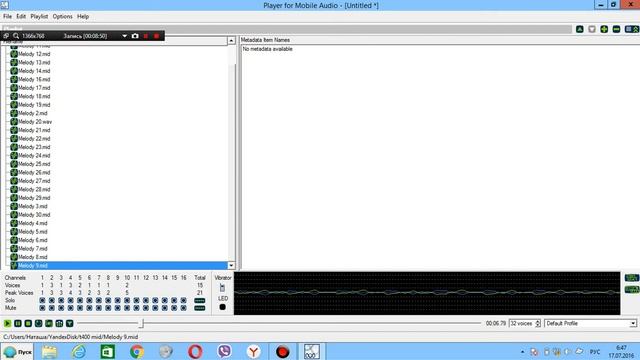Toggle Solo for channel 10
Screen dimensions: 640x360
click(x=127, y=300)
